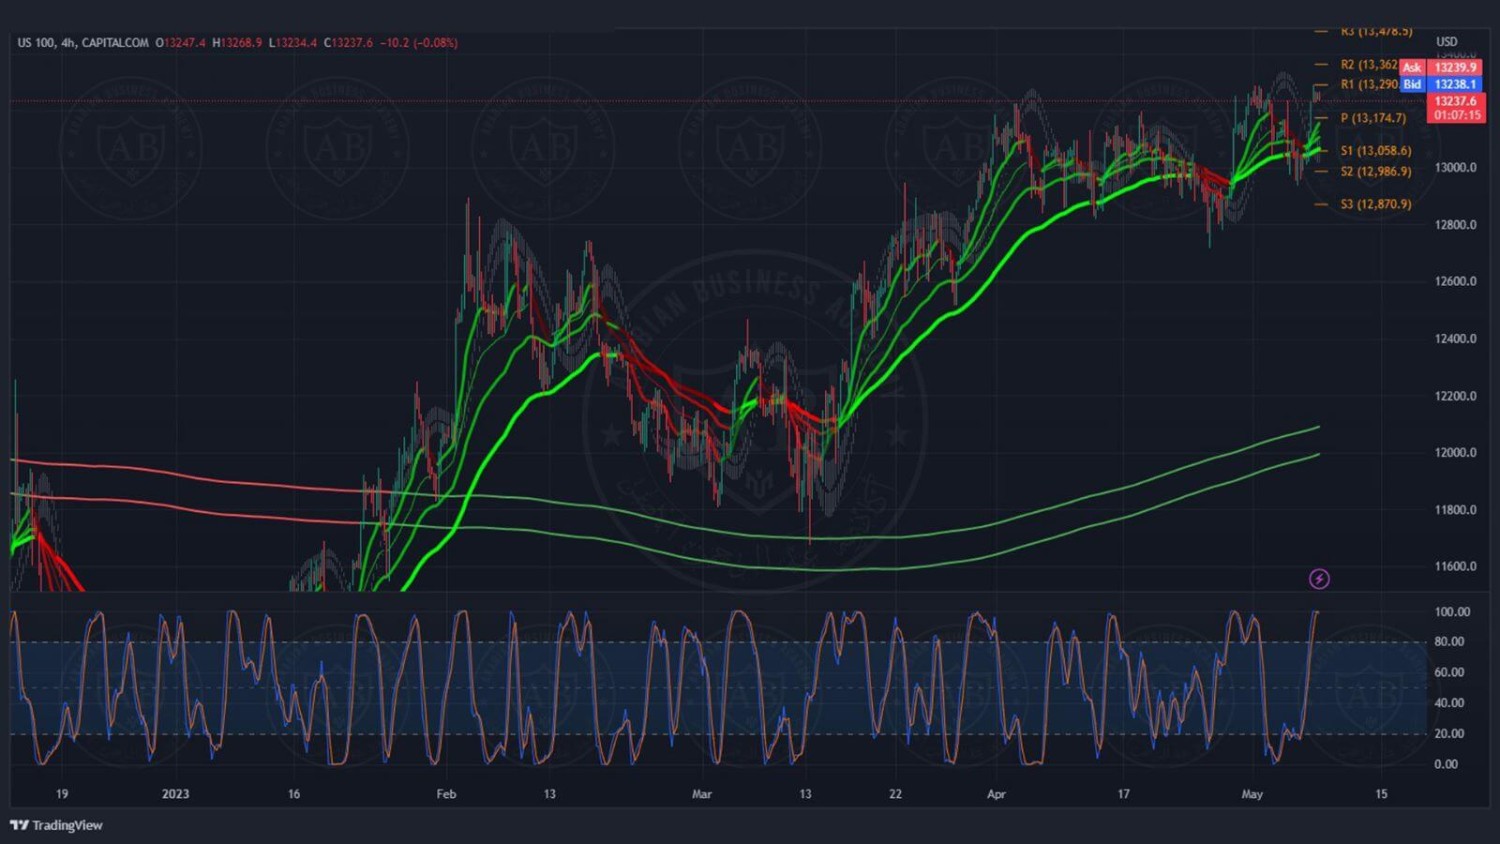Select the R1 pivot level label

pos(1368,85)
